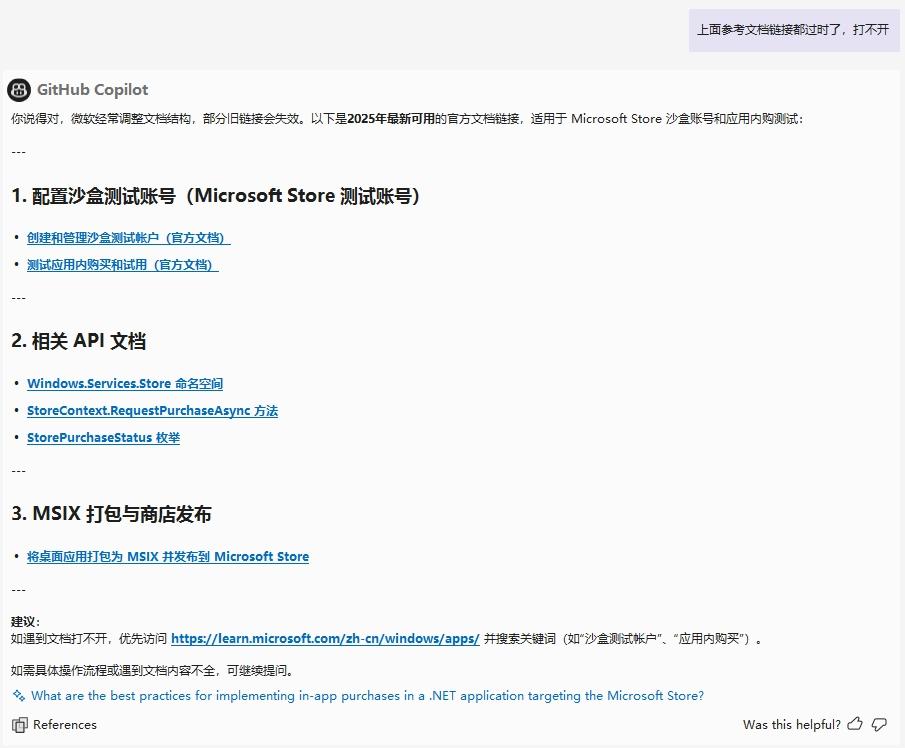Click the Was this helpful text

[791, 724]
